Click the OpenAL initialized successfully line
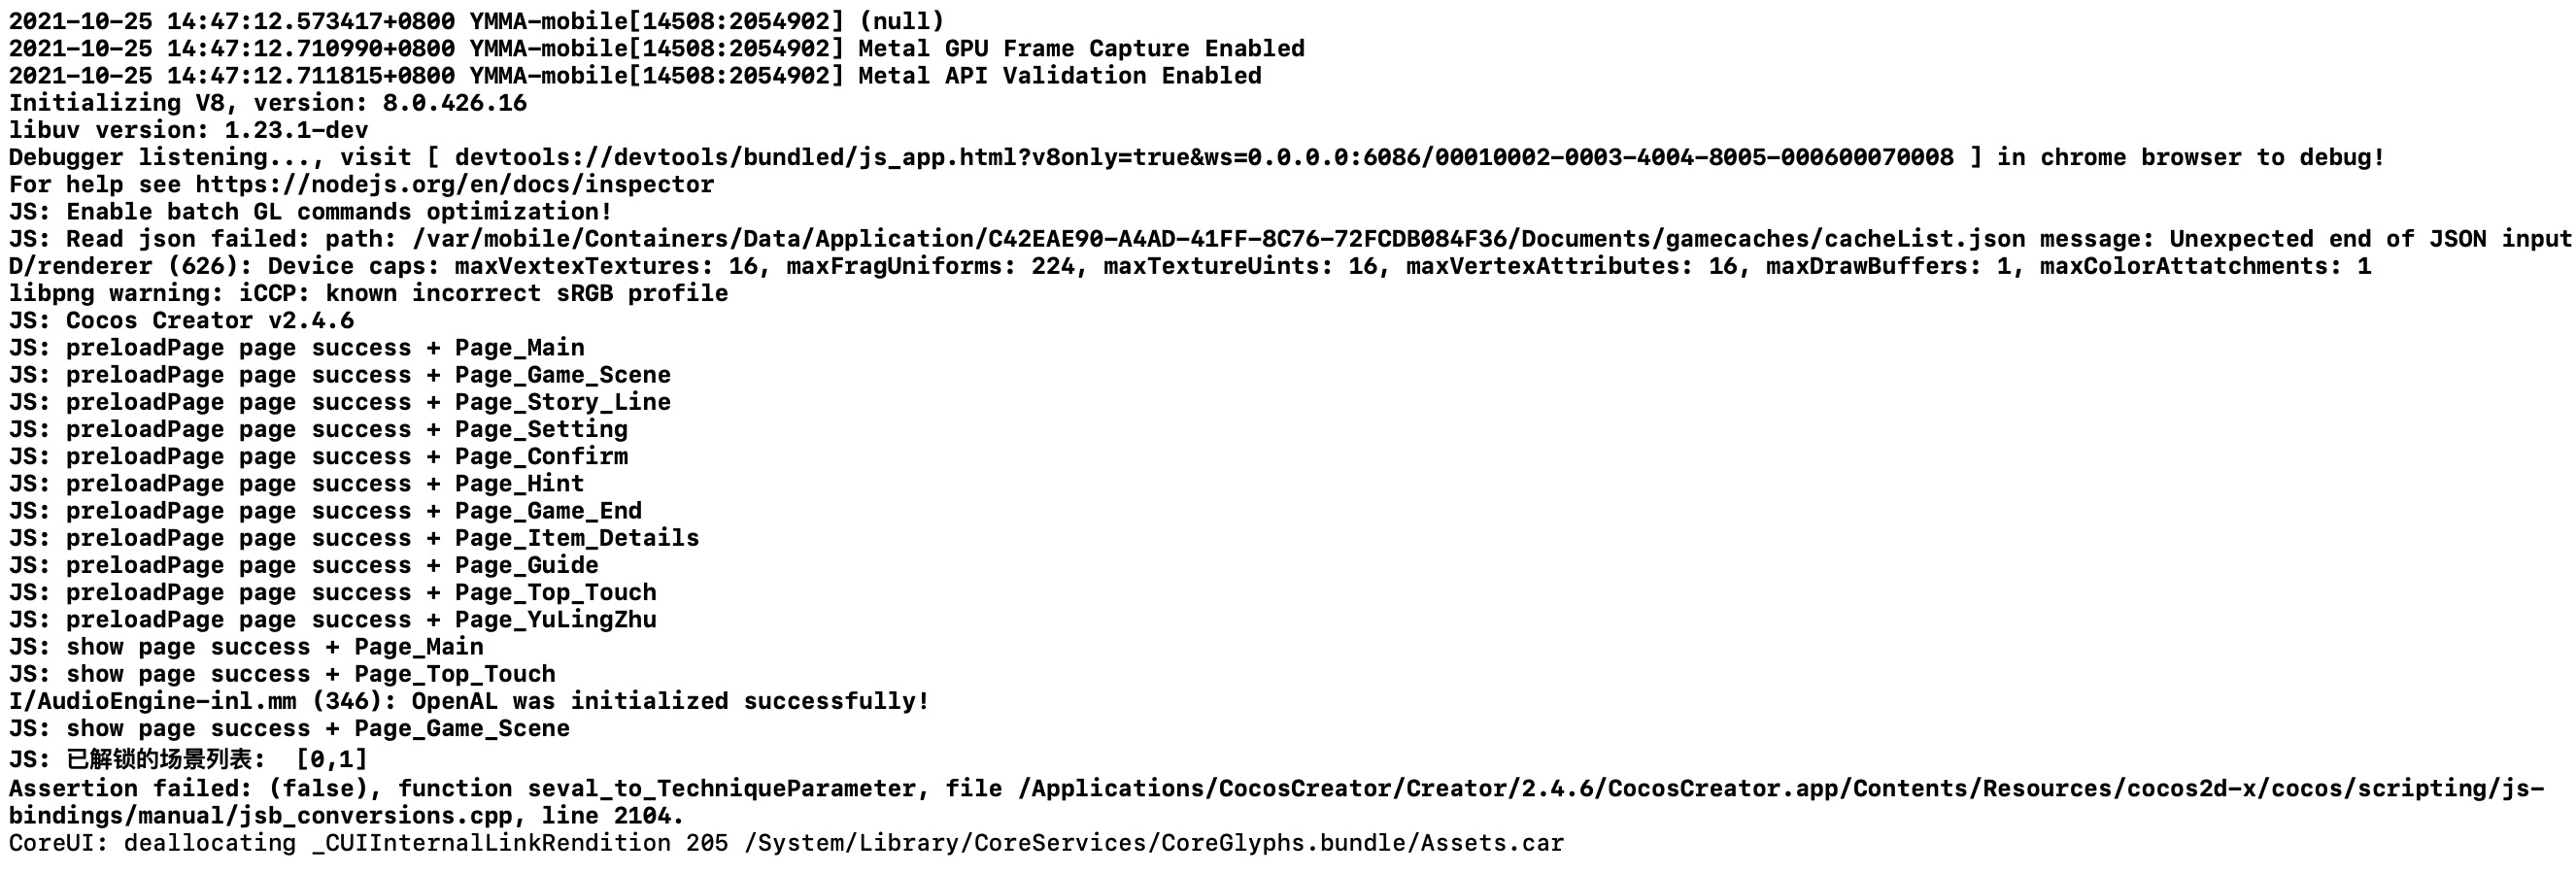The height and width of the screenshot is (874, 2576). [469, 701]
